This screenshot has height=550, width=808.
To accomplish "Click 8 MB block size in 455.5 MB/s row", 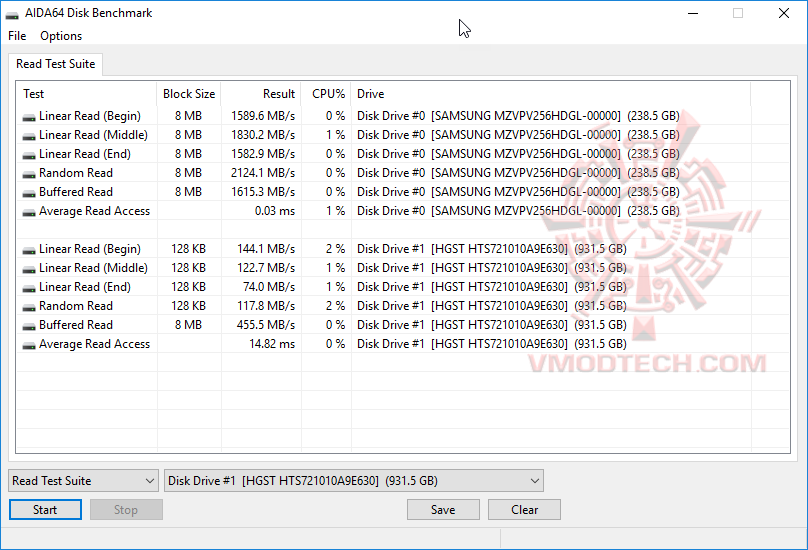I will 189,325.
